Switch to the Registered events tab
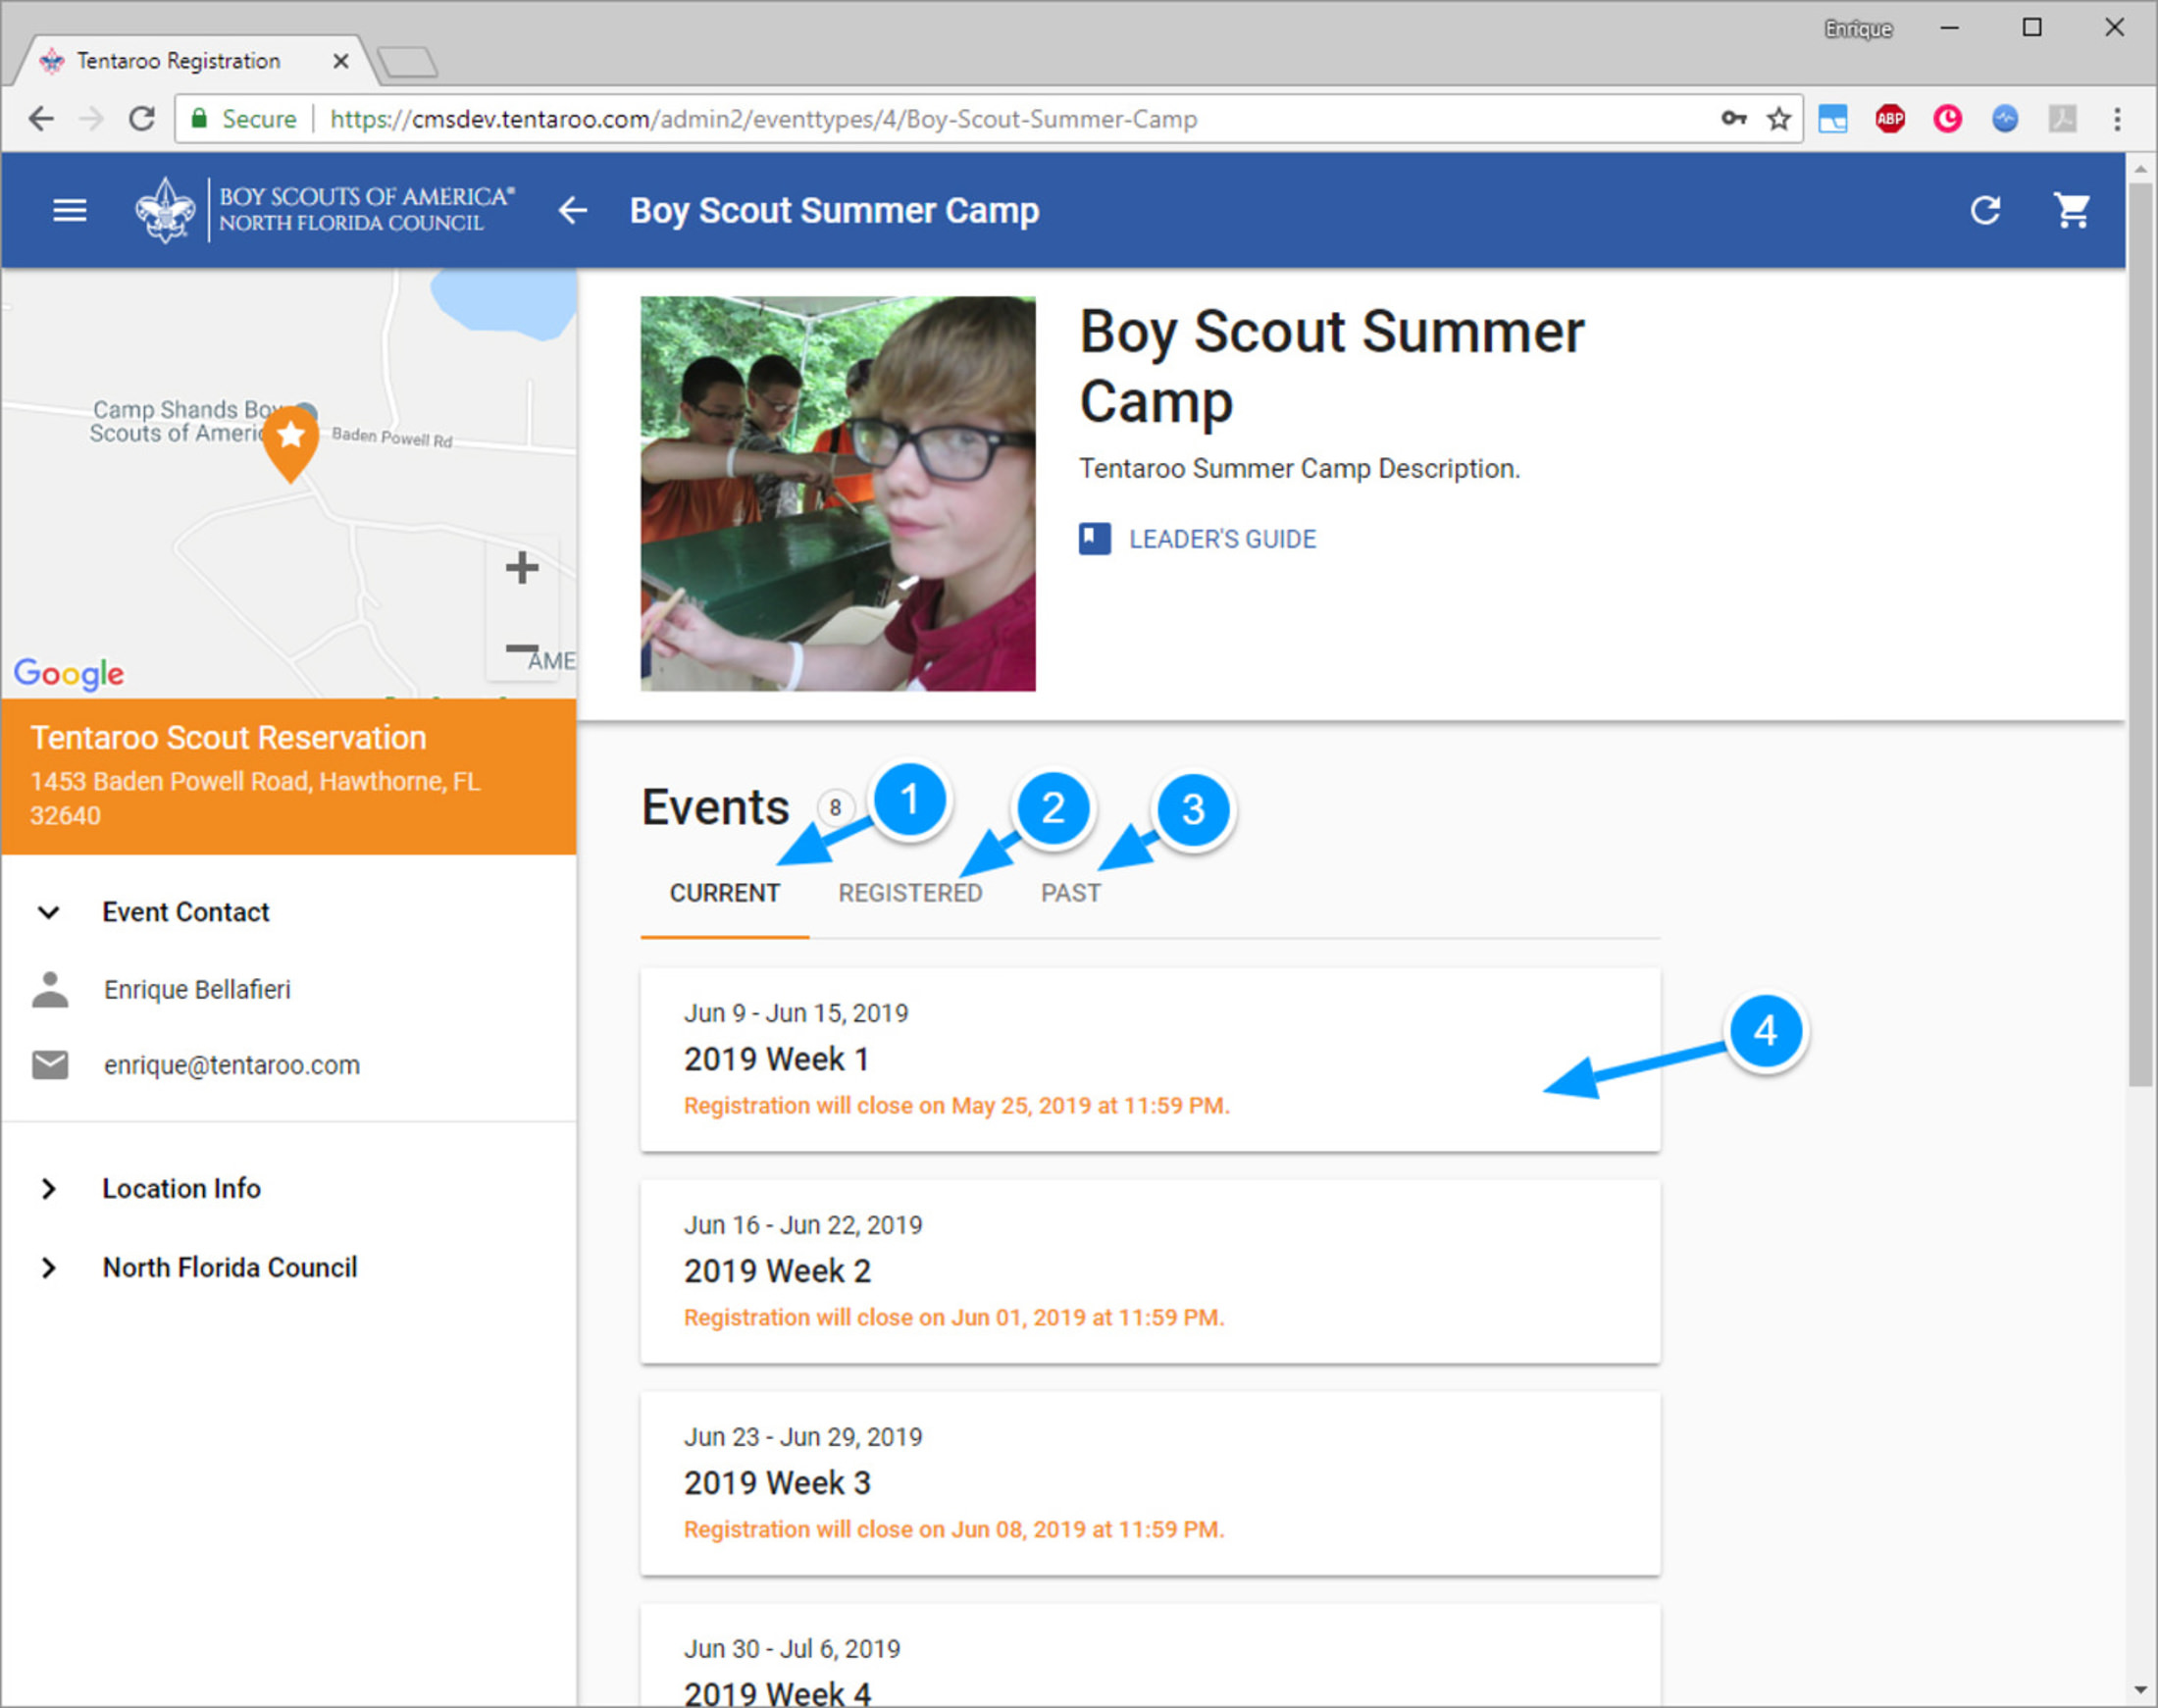The image size is (2158, 1708). click(x=910, y=893)
